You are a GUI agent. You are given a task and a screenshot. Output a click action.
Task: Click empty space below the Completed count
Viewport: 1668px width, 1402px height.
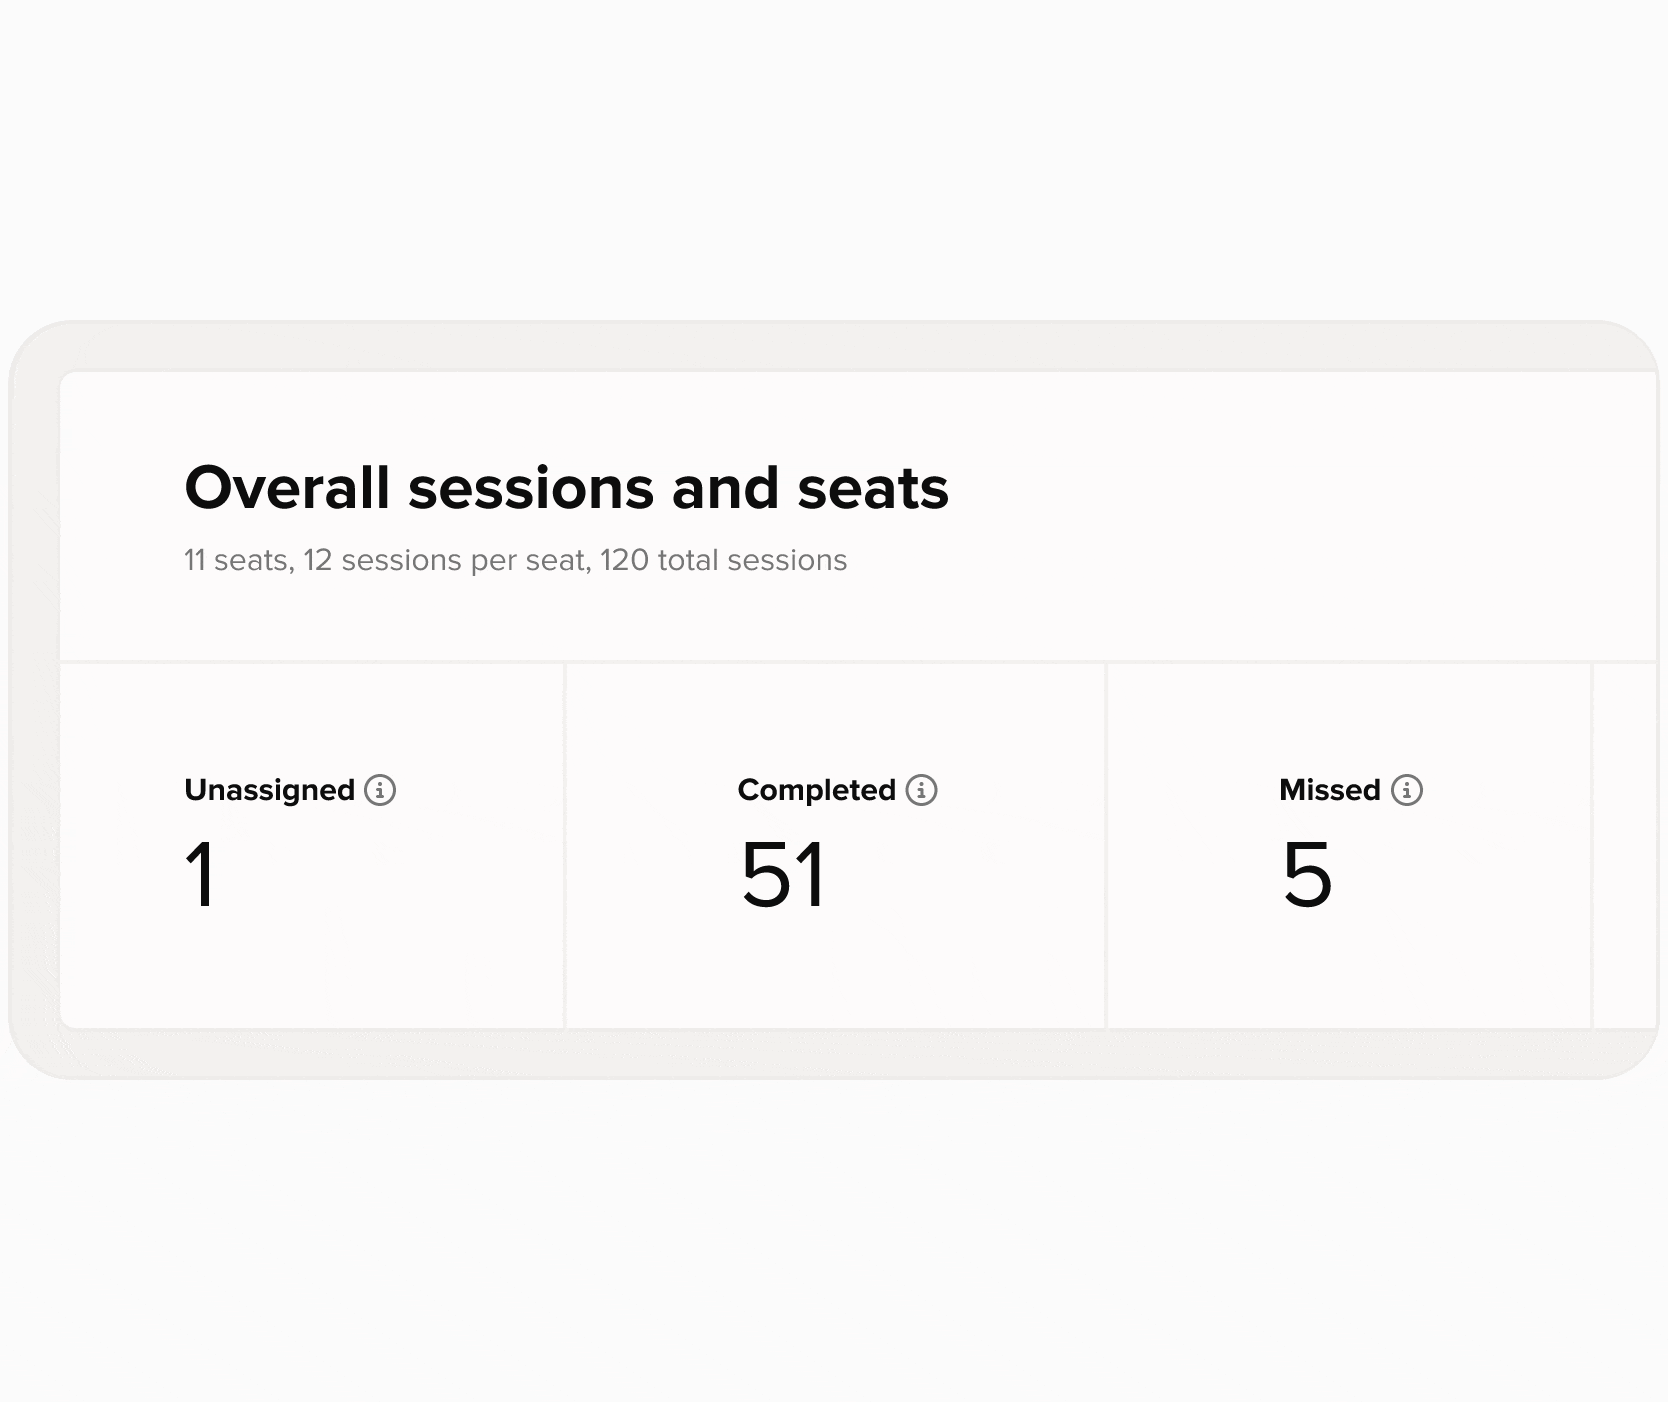(835, 970)
